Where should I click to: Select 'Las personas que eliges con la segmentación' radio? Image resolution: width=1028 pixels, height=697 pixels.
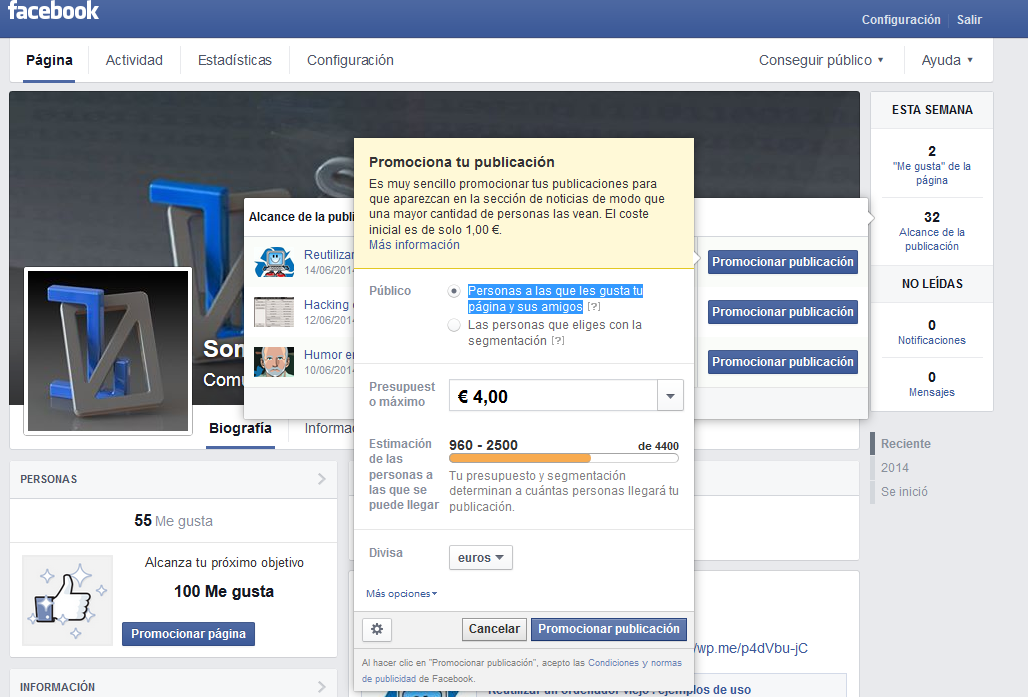click(x=454, y=325)
